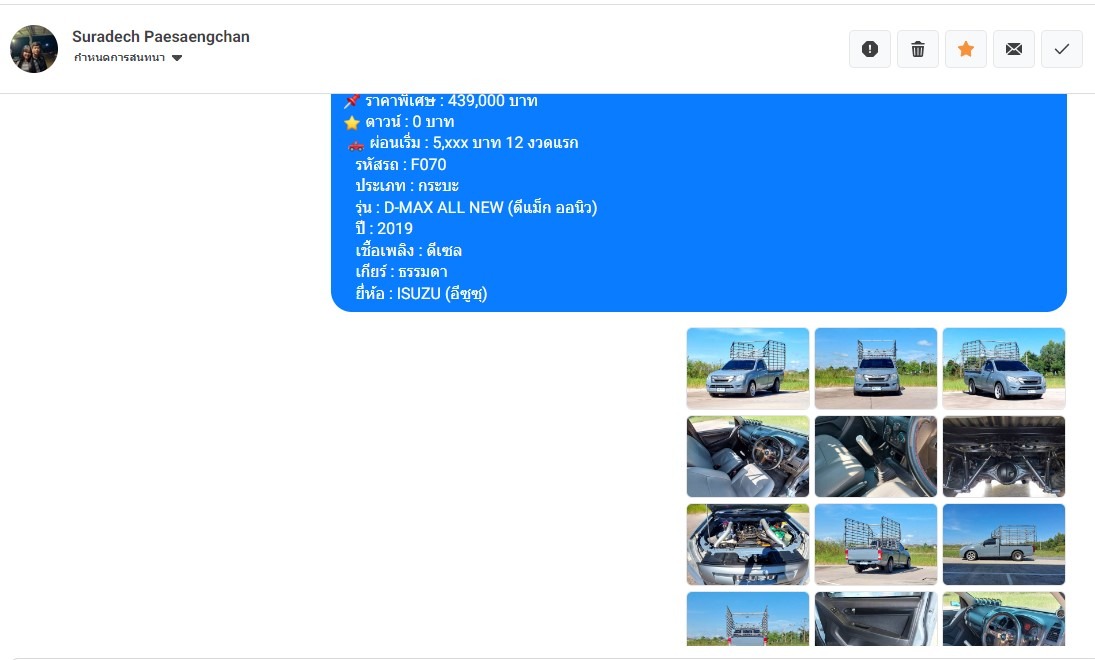Screen dimensions: 1095x660
Task: Open the side-profile photo of the pickup
Action: tap(1004, 544)
